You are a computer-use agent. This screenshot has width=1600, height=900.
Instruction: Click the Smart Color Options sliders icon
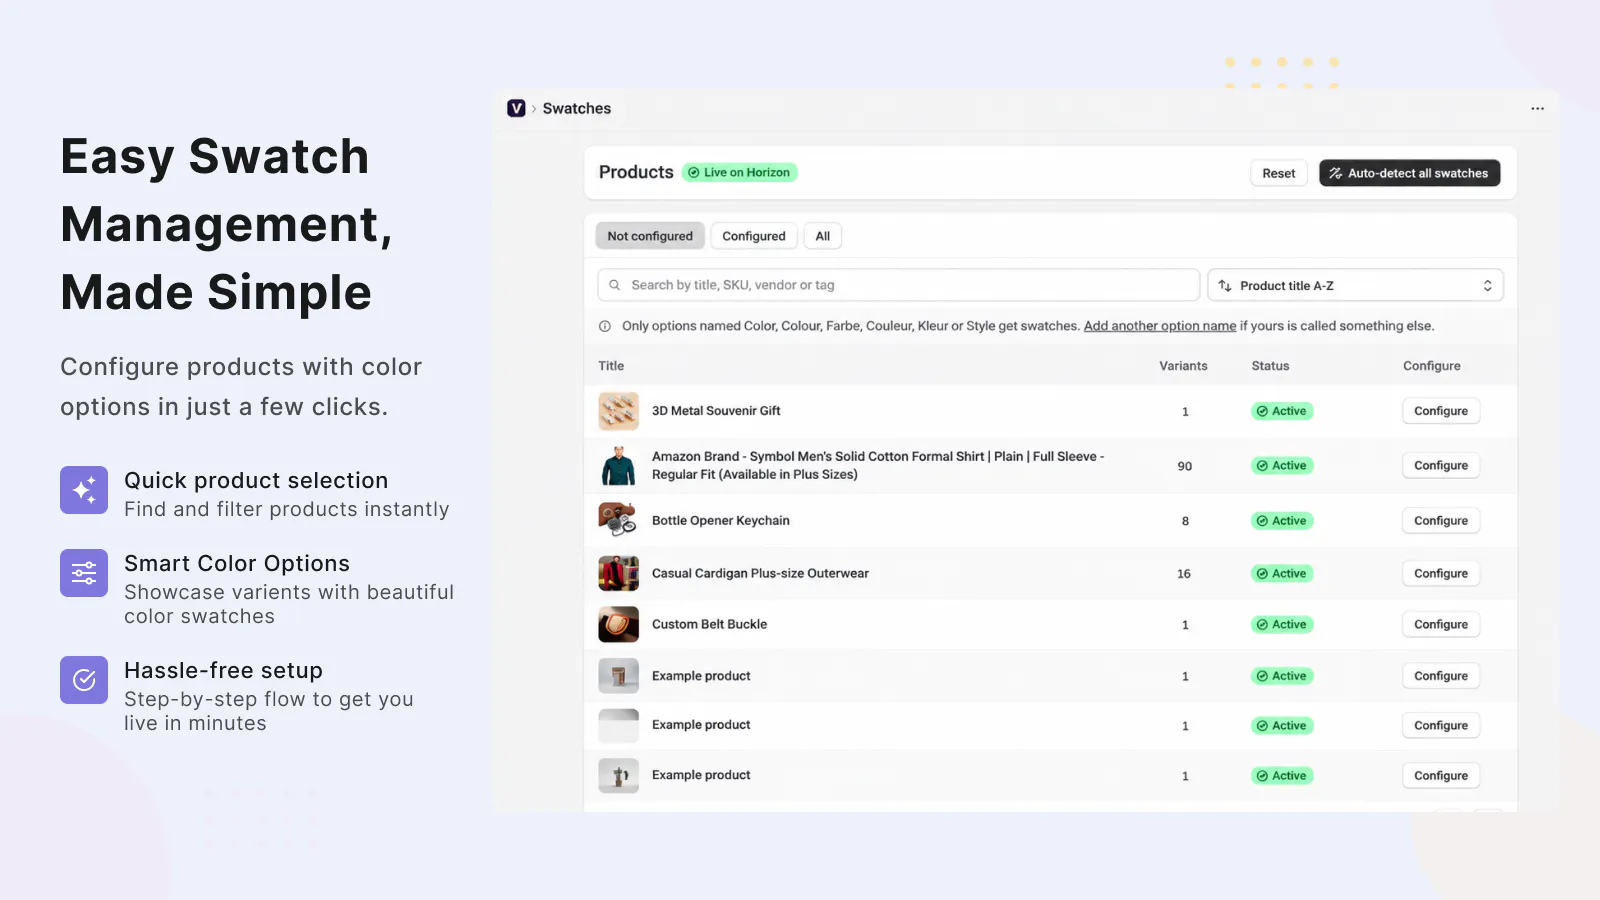coord(84,573)
